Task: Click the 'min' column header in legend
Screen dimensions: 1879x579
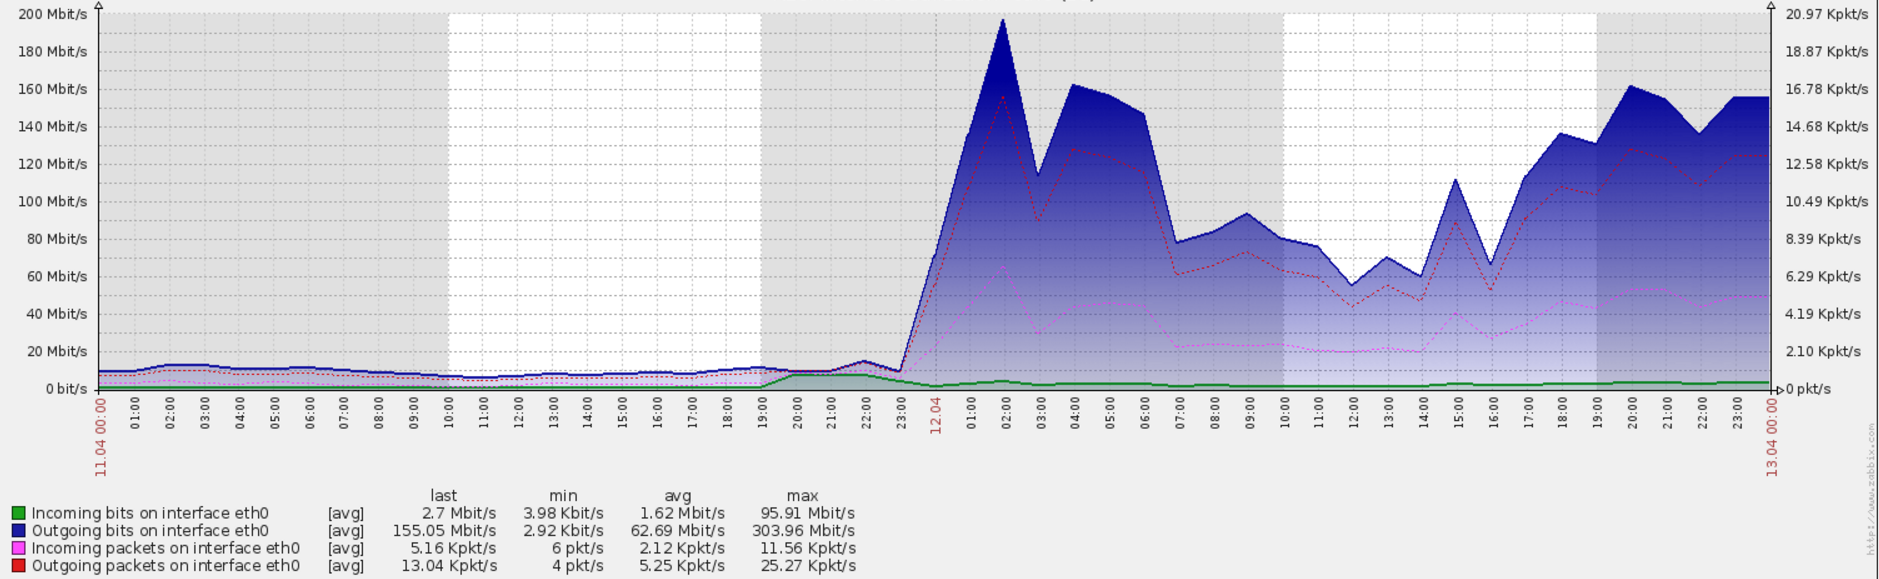Action: pos(563,496)
